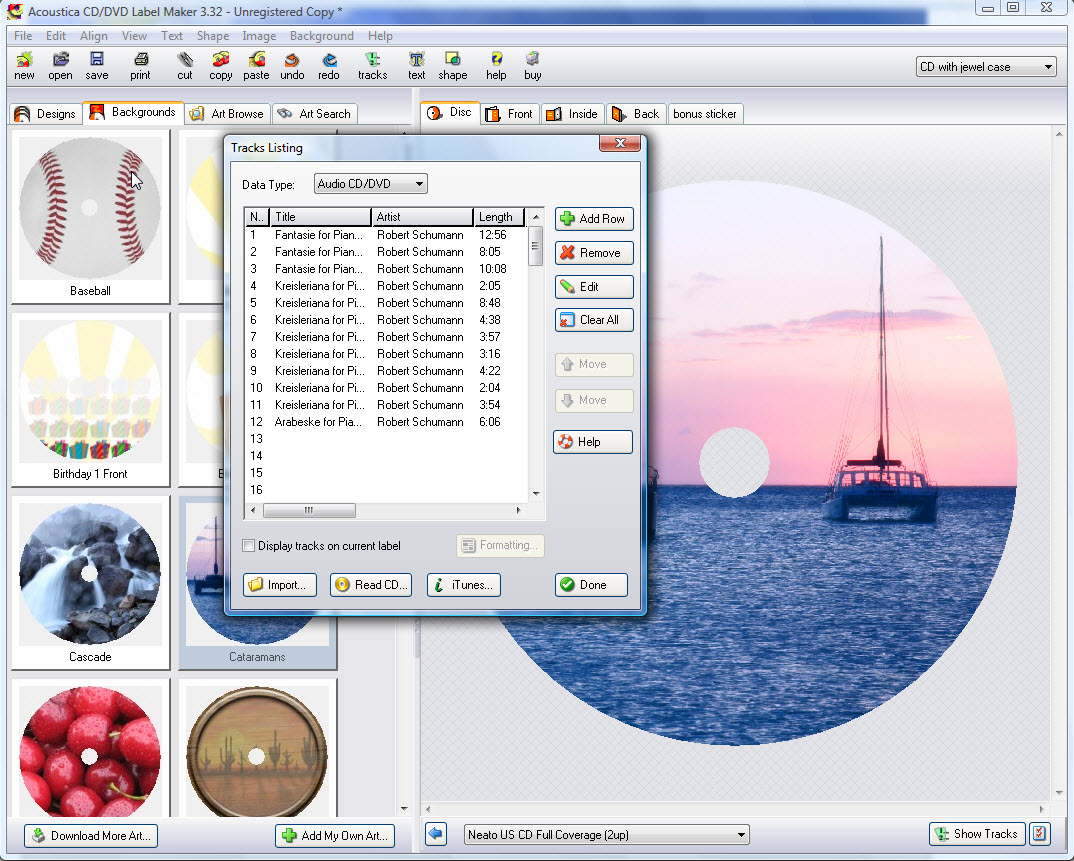Click the print toolbar icon
This screenshot has height=861, width=1074.
click(x=140, y=66)
